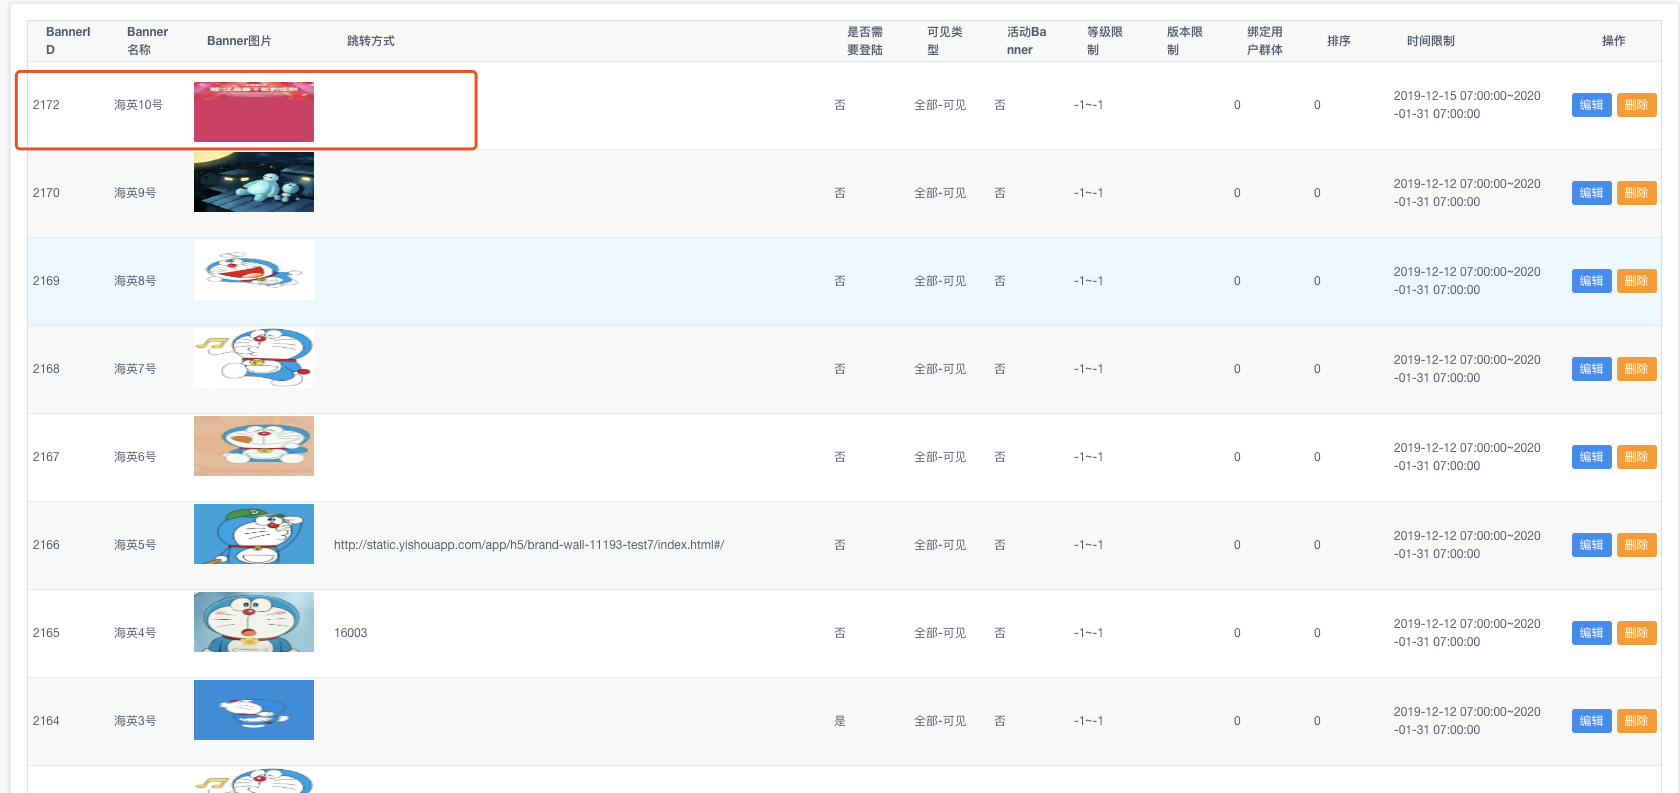Click login-required value 是 in row 2164

pos(840,721)
